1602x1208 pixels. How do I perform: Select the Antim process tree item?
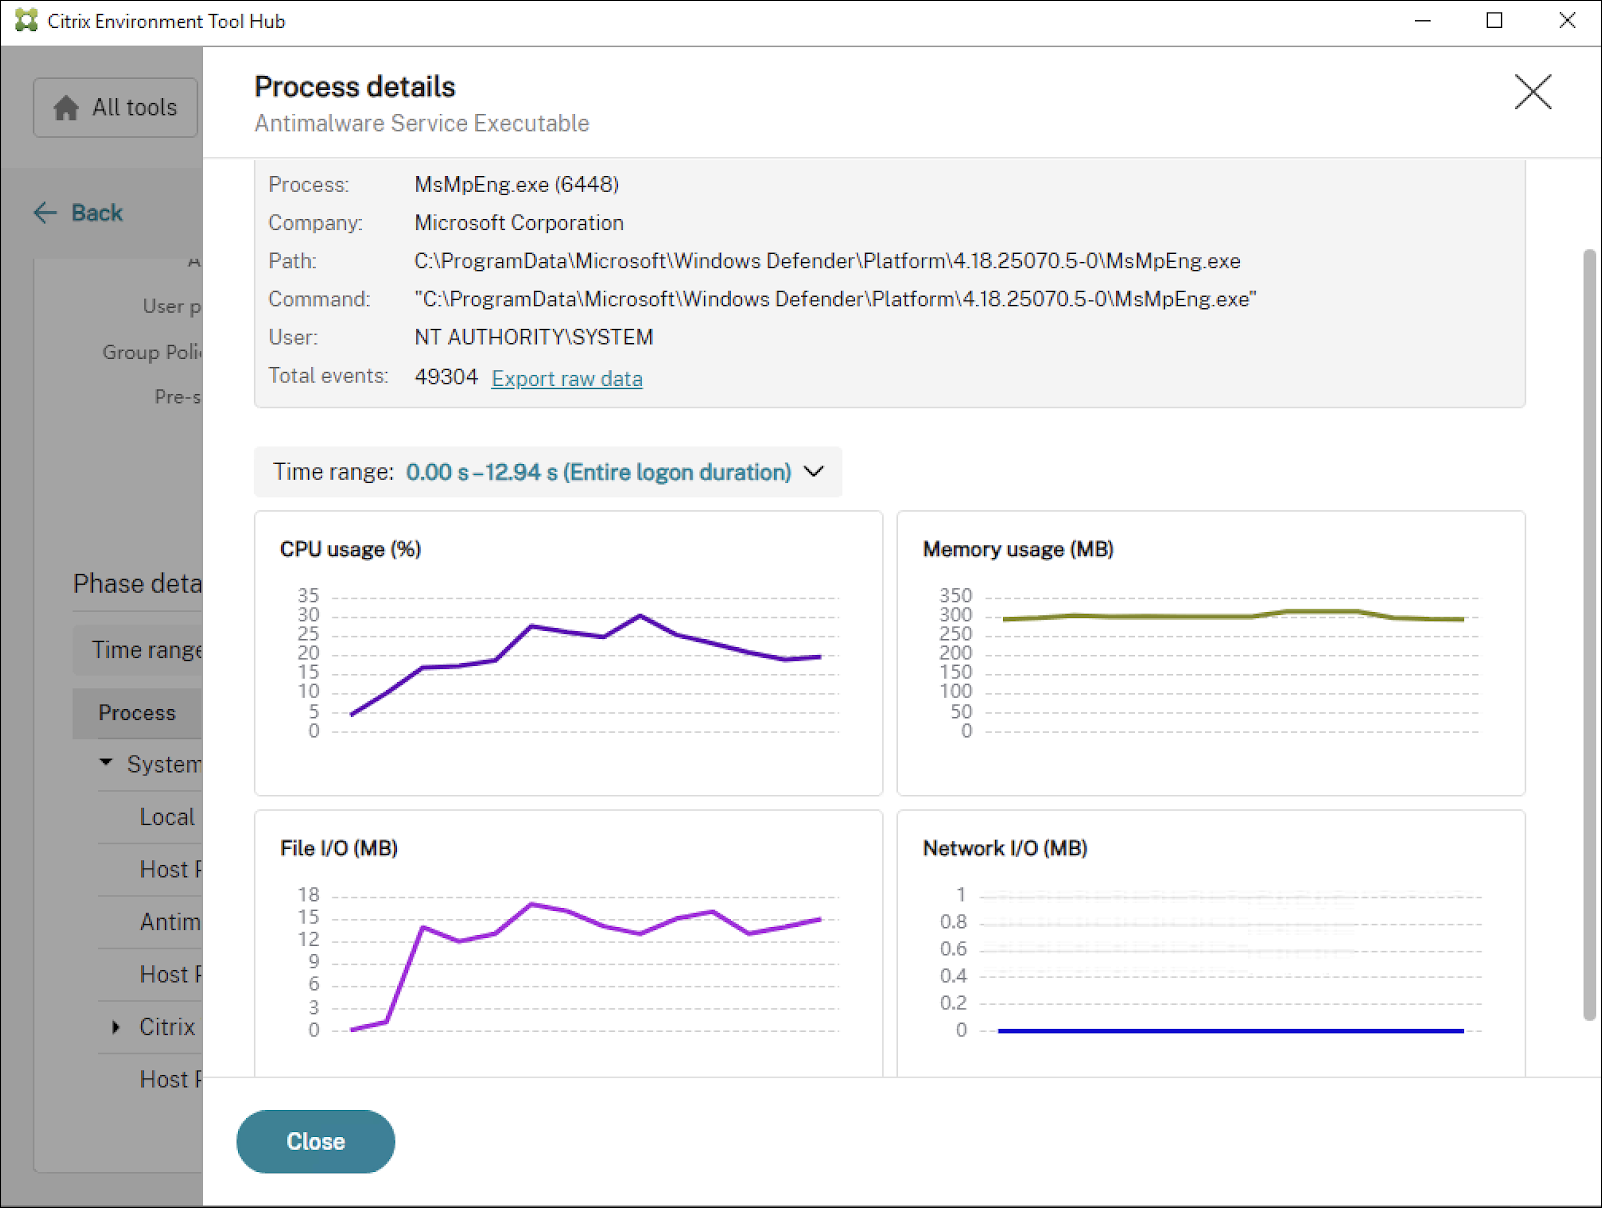169,922
